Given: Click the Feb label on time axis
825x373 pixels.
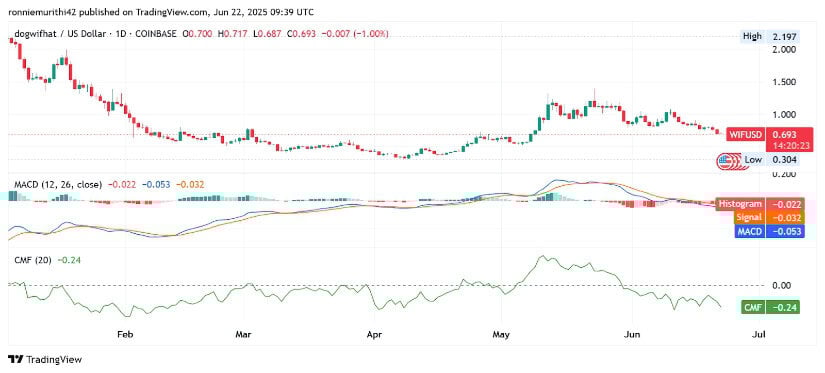Looking at the screenshot, I should pyautogui.click(x=124, y=334).
